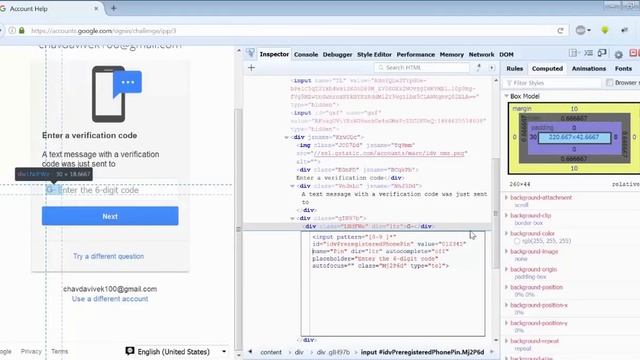Select the Computed sidebar tab

tap(547, 69)
